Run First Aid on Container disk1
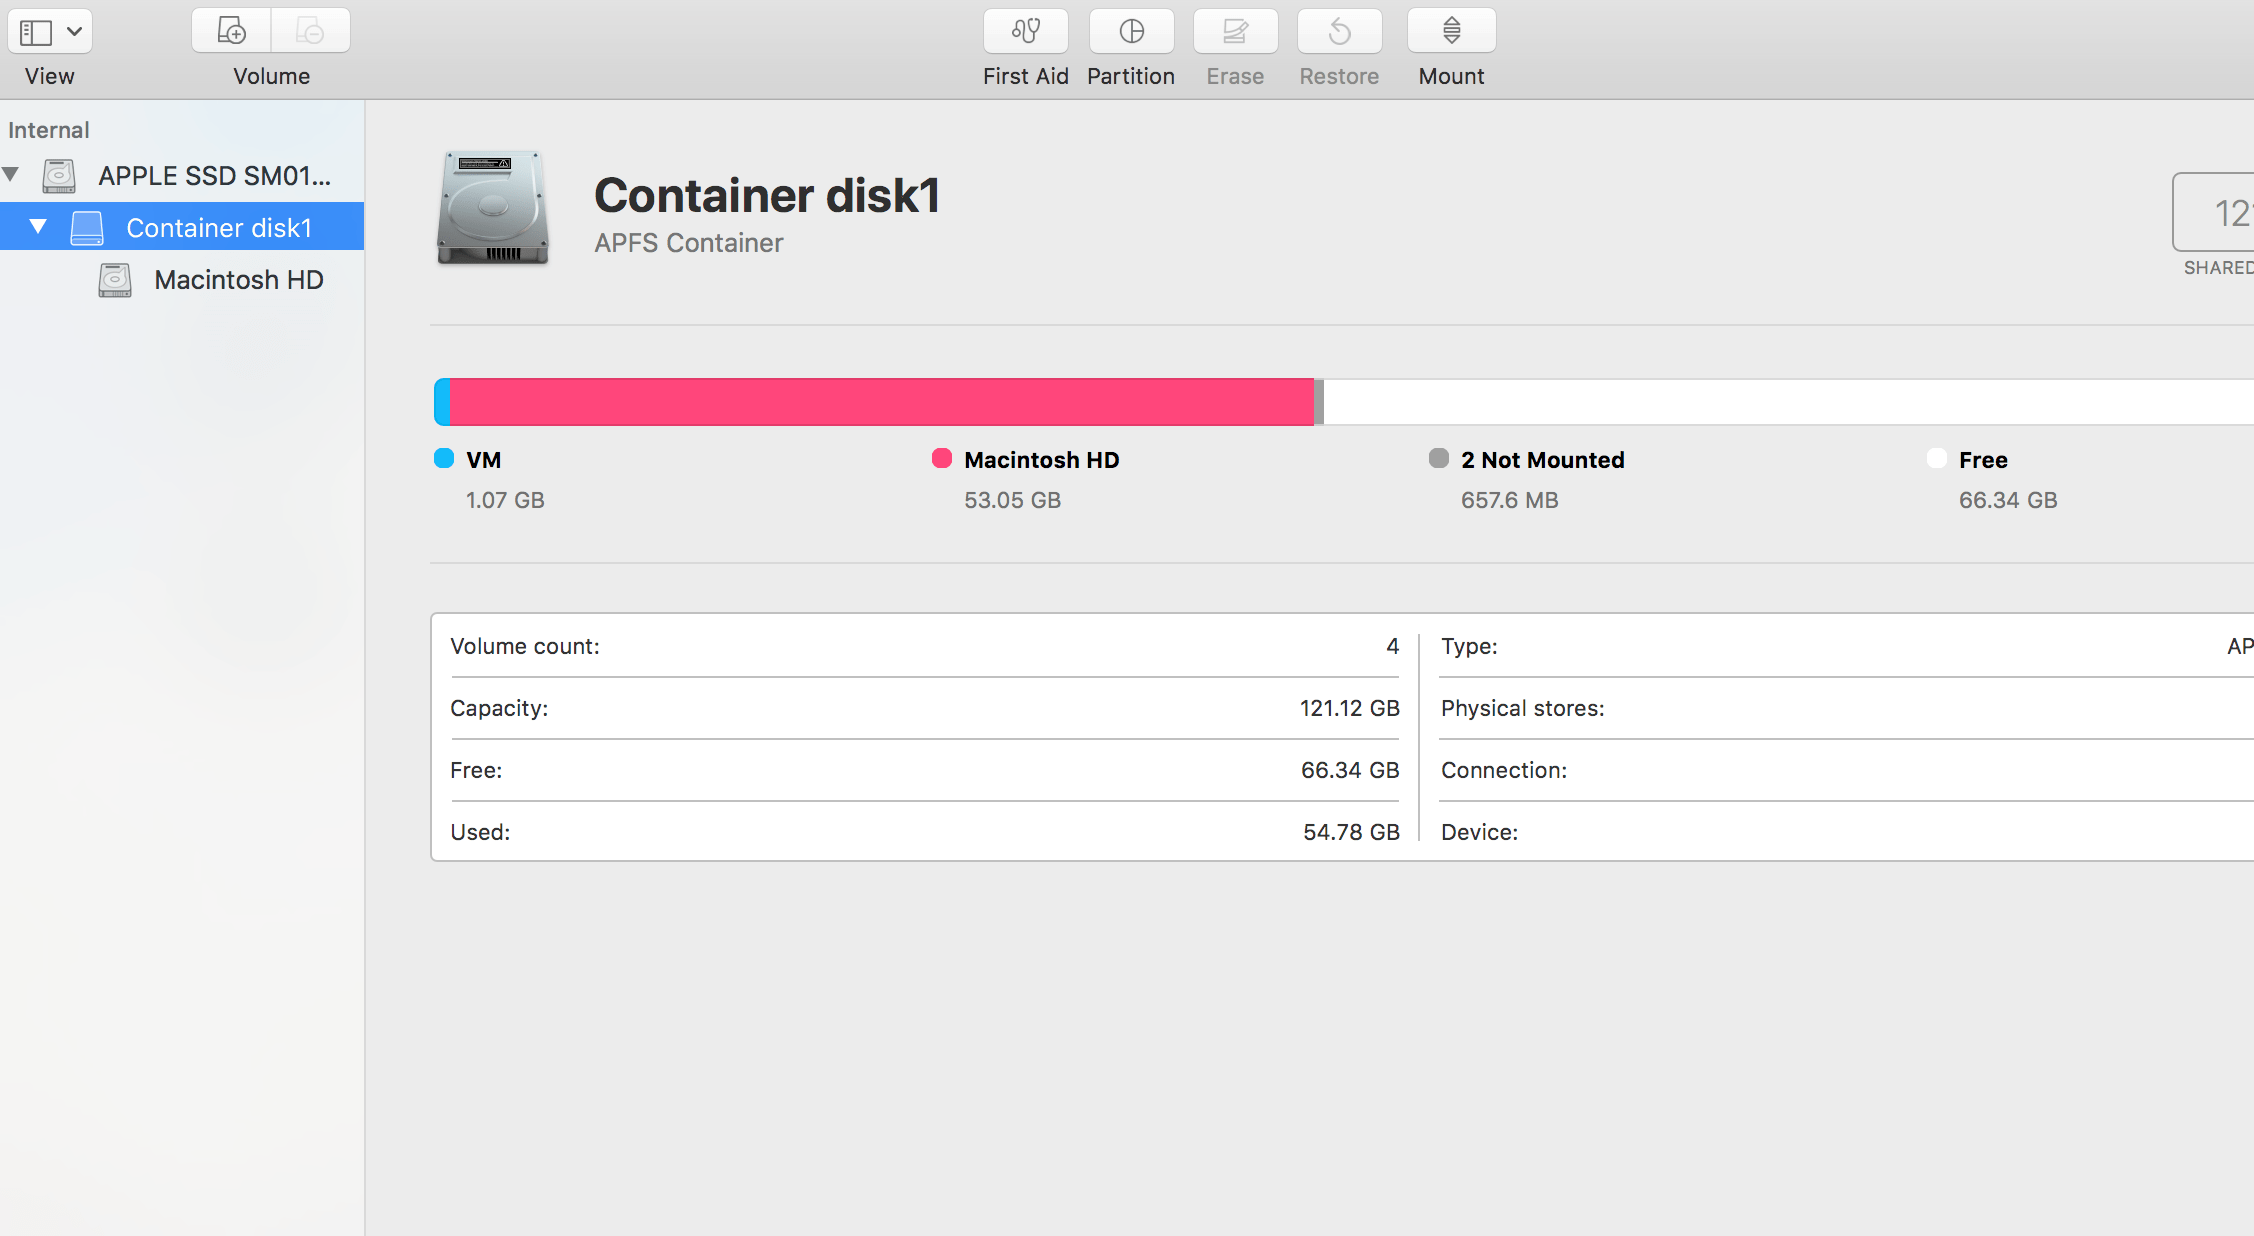The height and width of the screenshot is (1236, 2254). (x=1026, y=31)
